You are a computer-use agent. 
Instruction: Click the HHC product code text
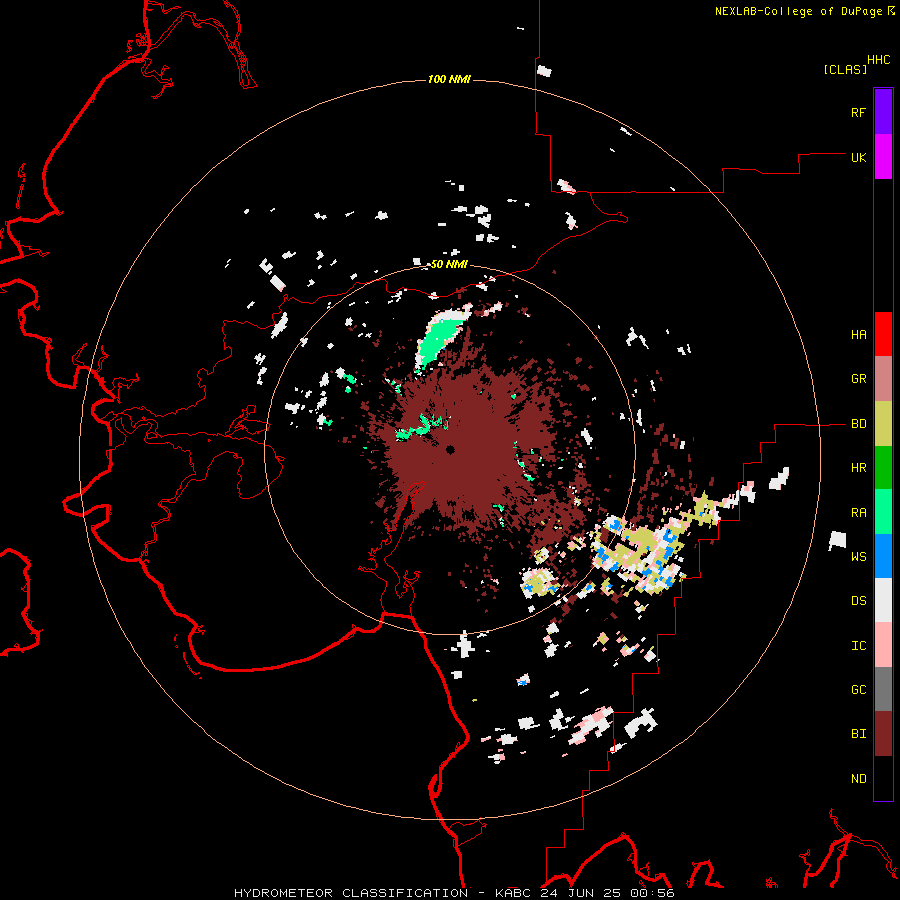click(x=879, y=60)
